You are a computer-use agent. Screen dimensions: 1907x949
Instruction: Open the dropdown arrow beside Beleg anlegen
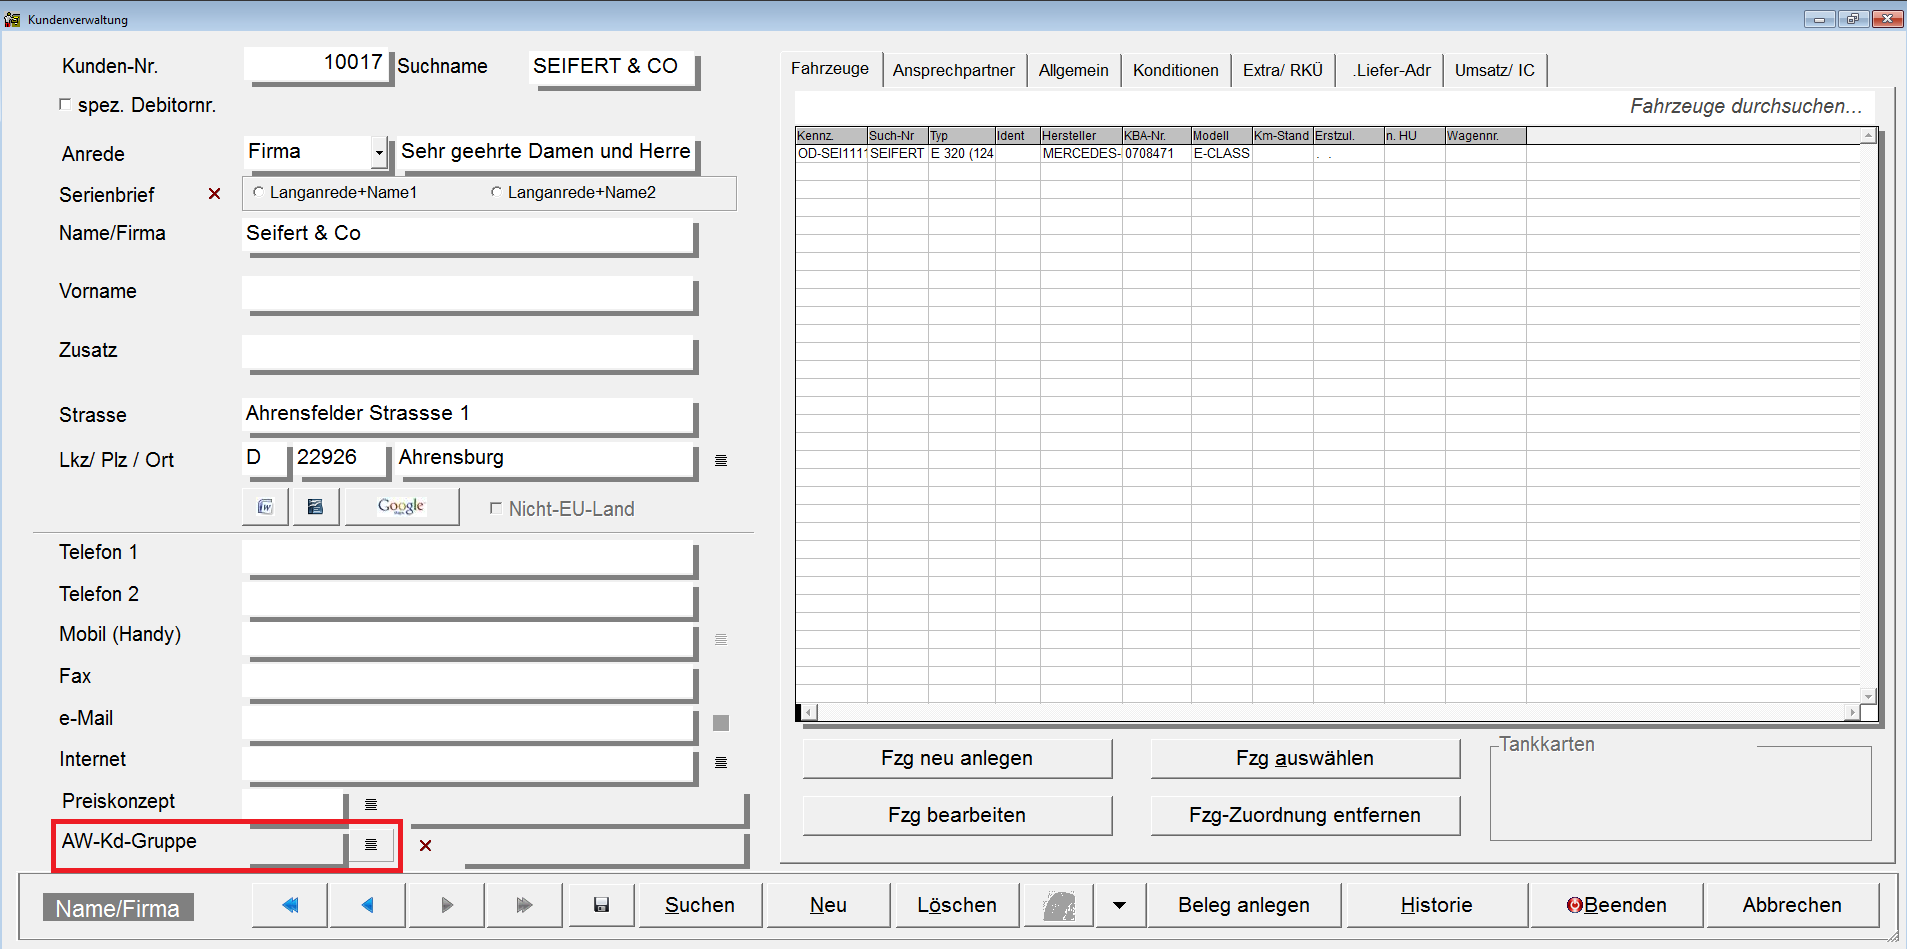pyautogui.click(x=1120, y=905)
